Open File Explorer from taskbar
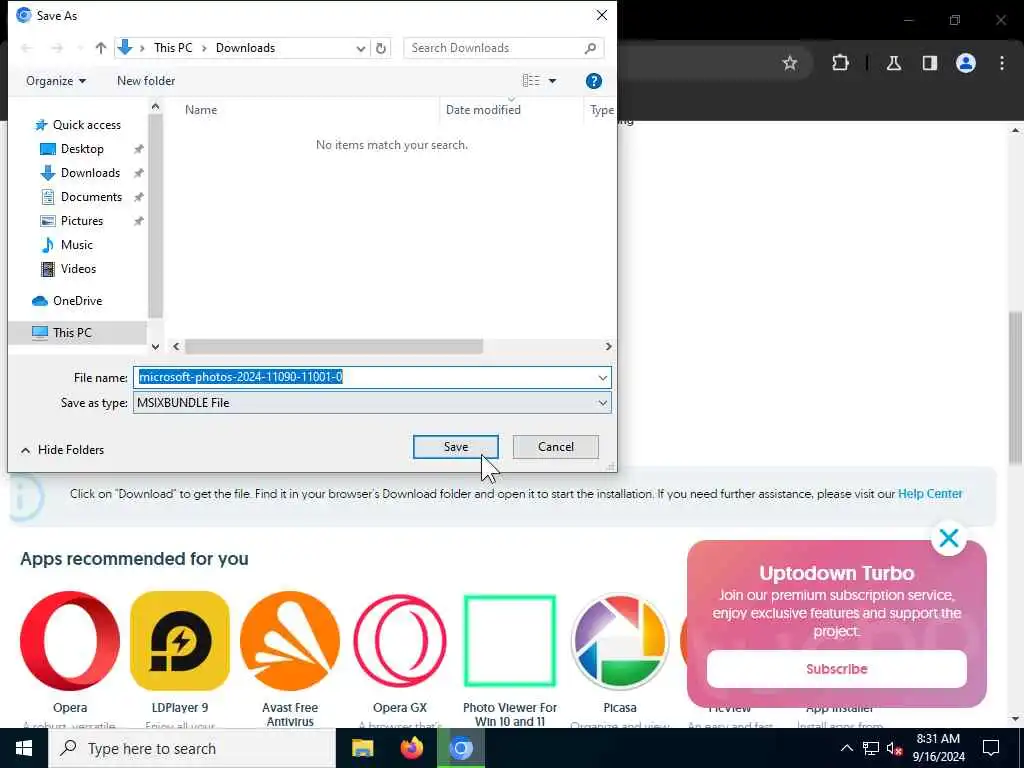This screenshot has height=768, width=1024. point(362,748)
